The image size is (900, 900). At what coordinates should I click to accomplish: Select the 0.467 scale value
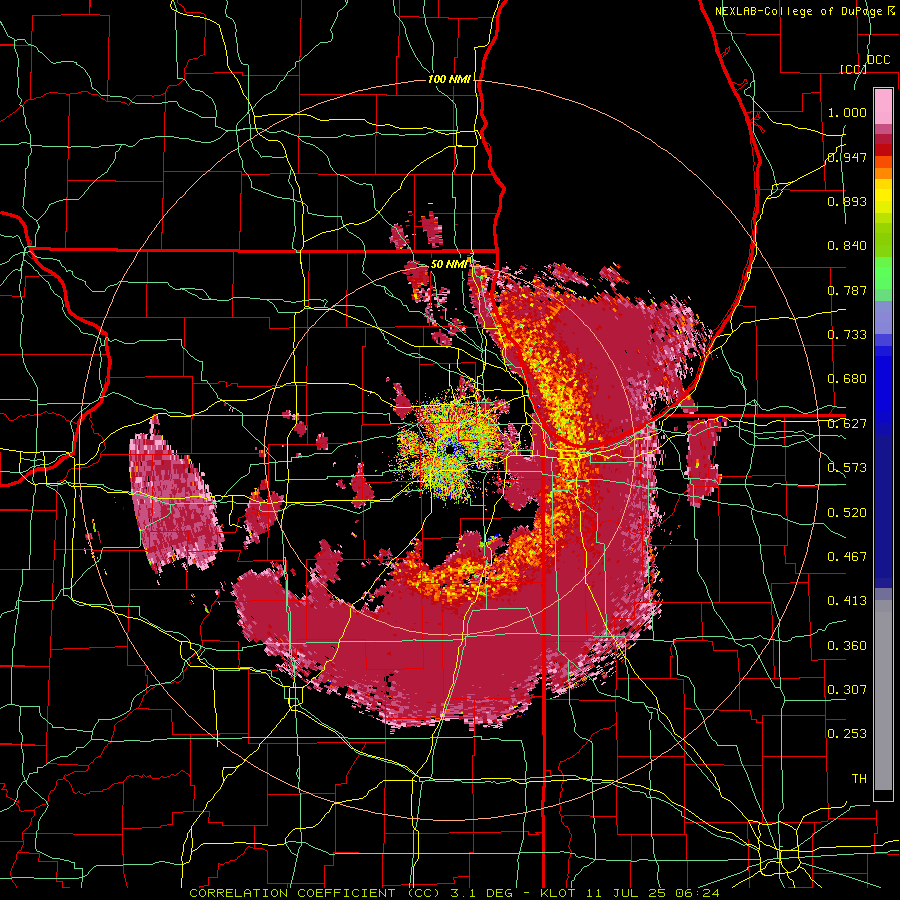pyautogui.click(x=847, y=557)
